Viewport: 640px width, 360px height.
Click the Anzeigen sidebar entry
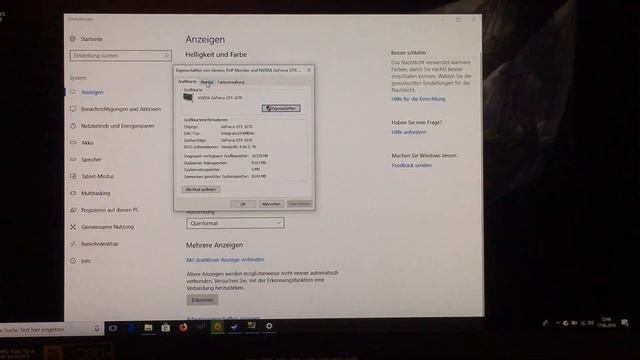click(92, 92)
